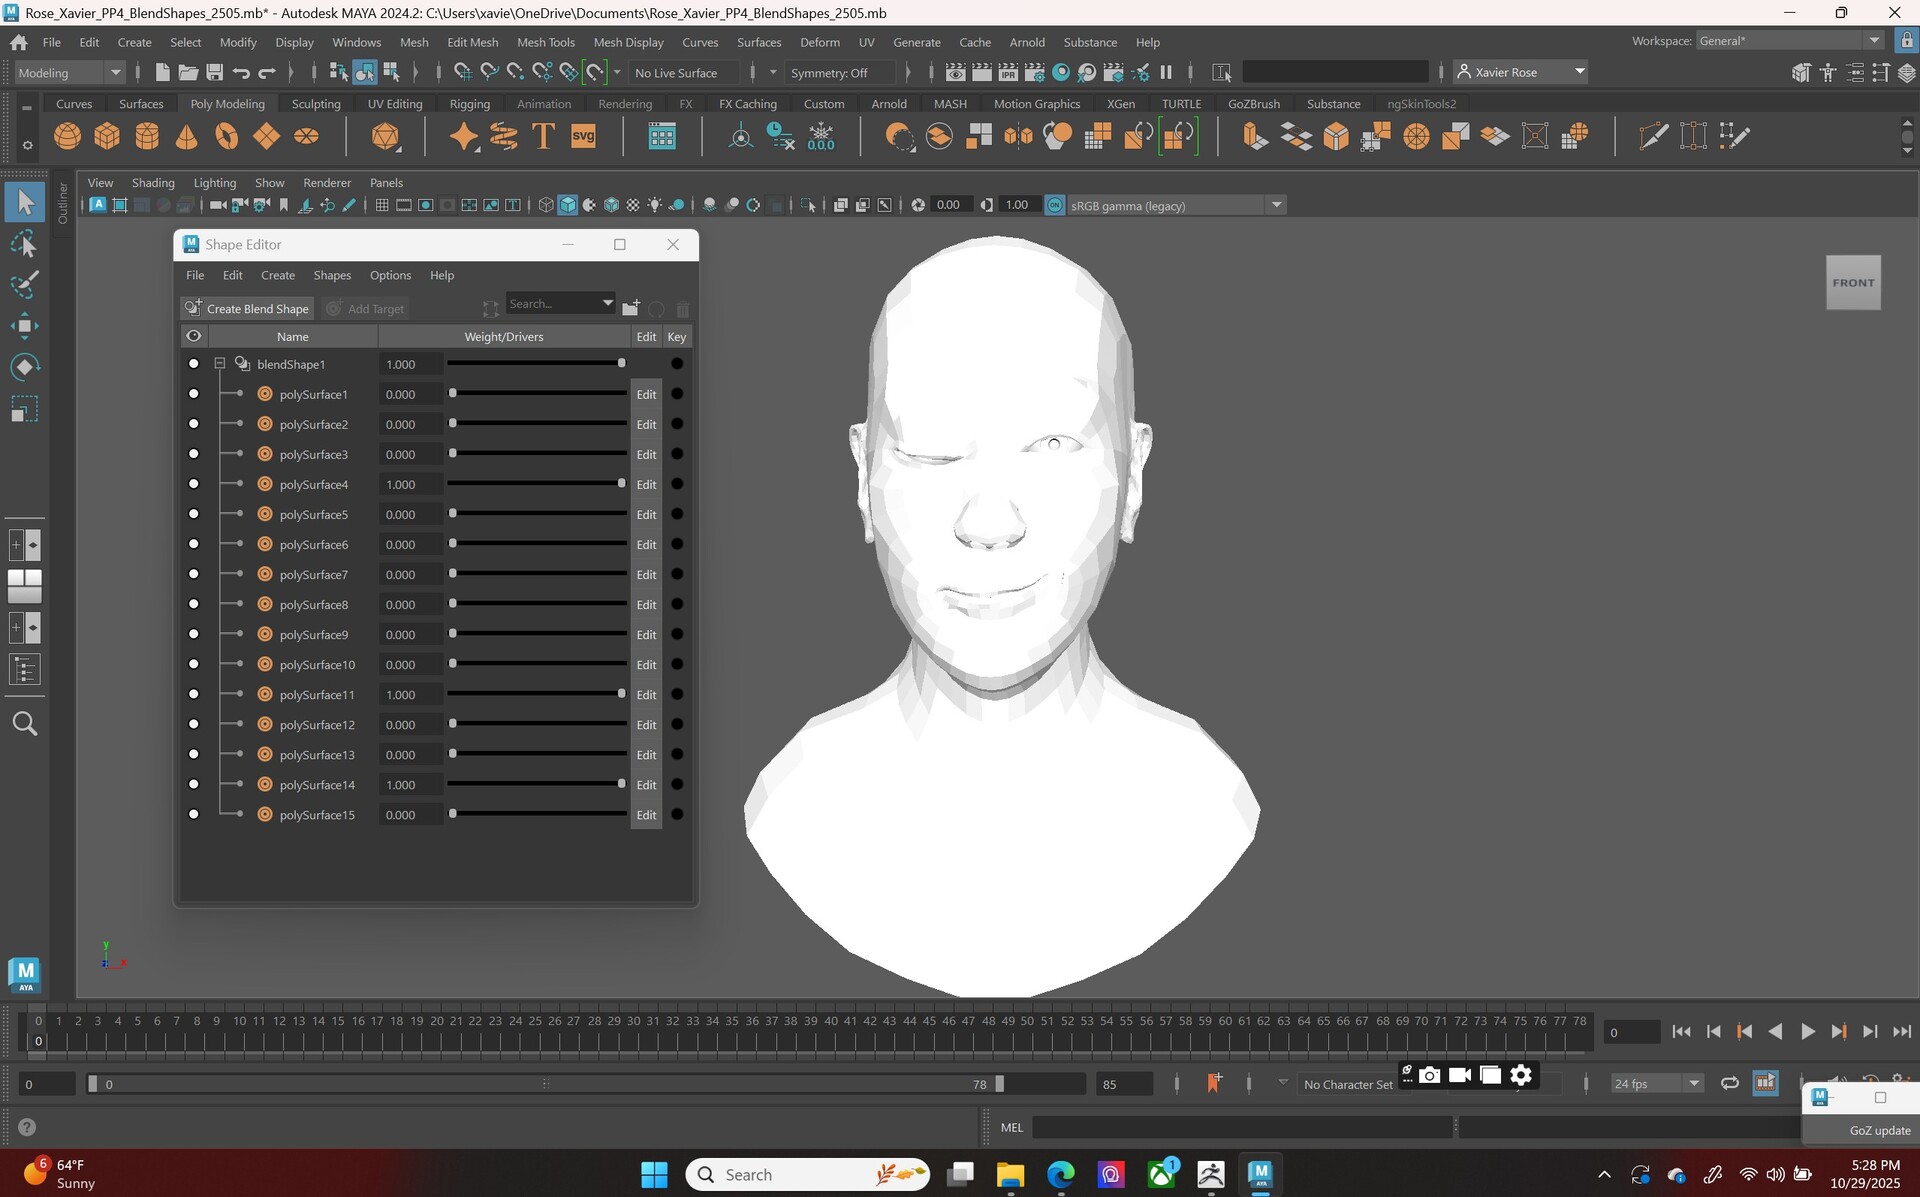Screen dimensions: 1920x1197
Task: Click Edit next to polySurface7
Action: 646,574
